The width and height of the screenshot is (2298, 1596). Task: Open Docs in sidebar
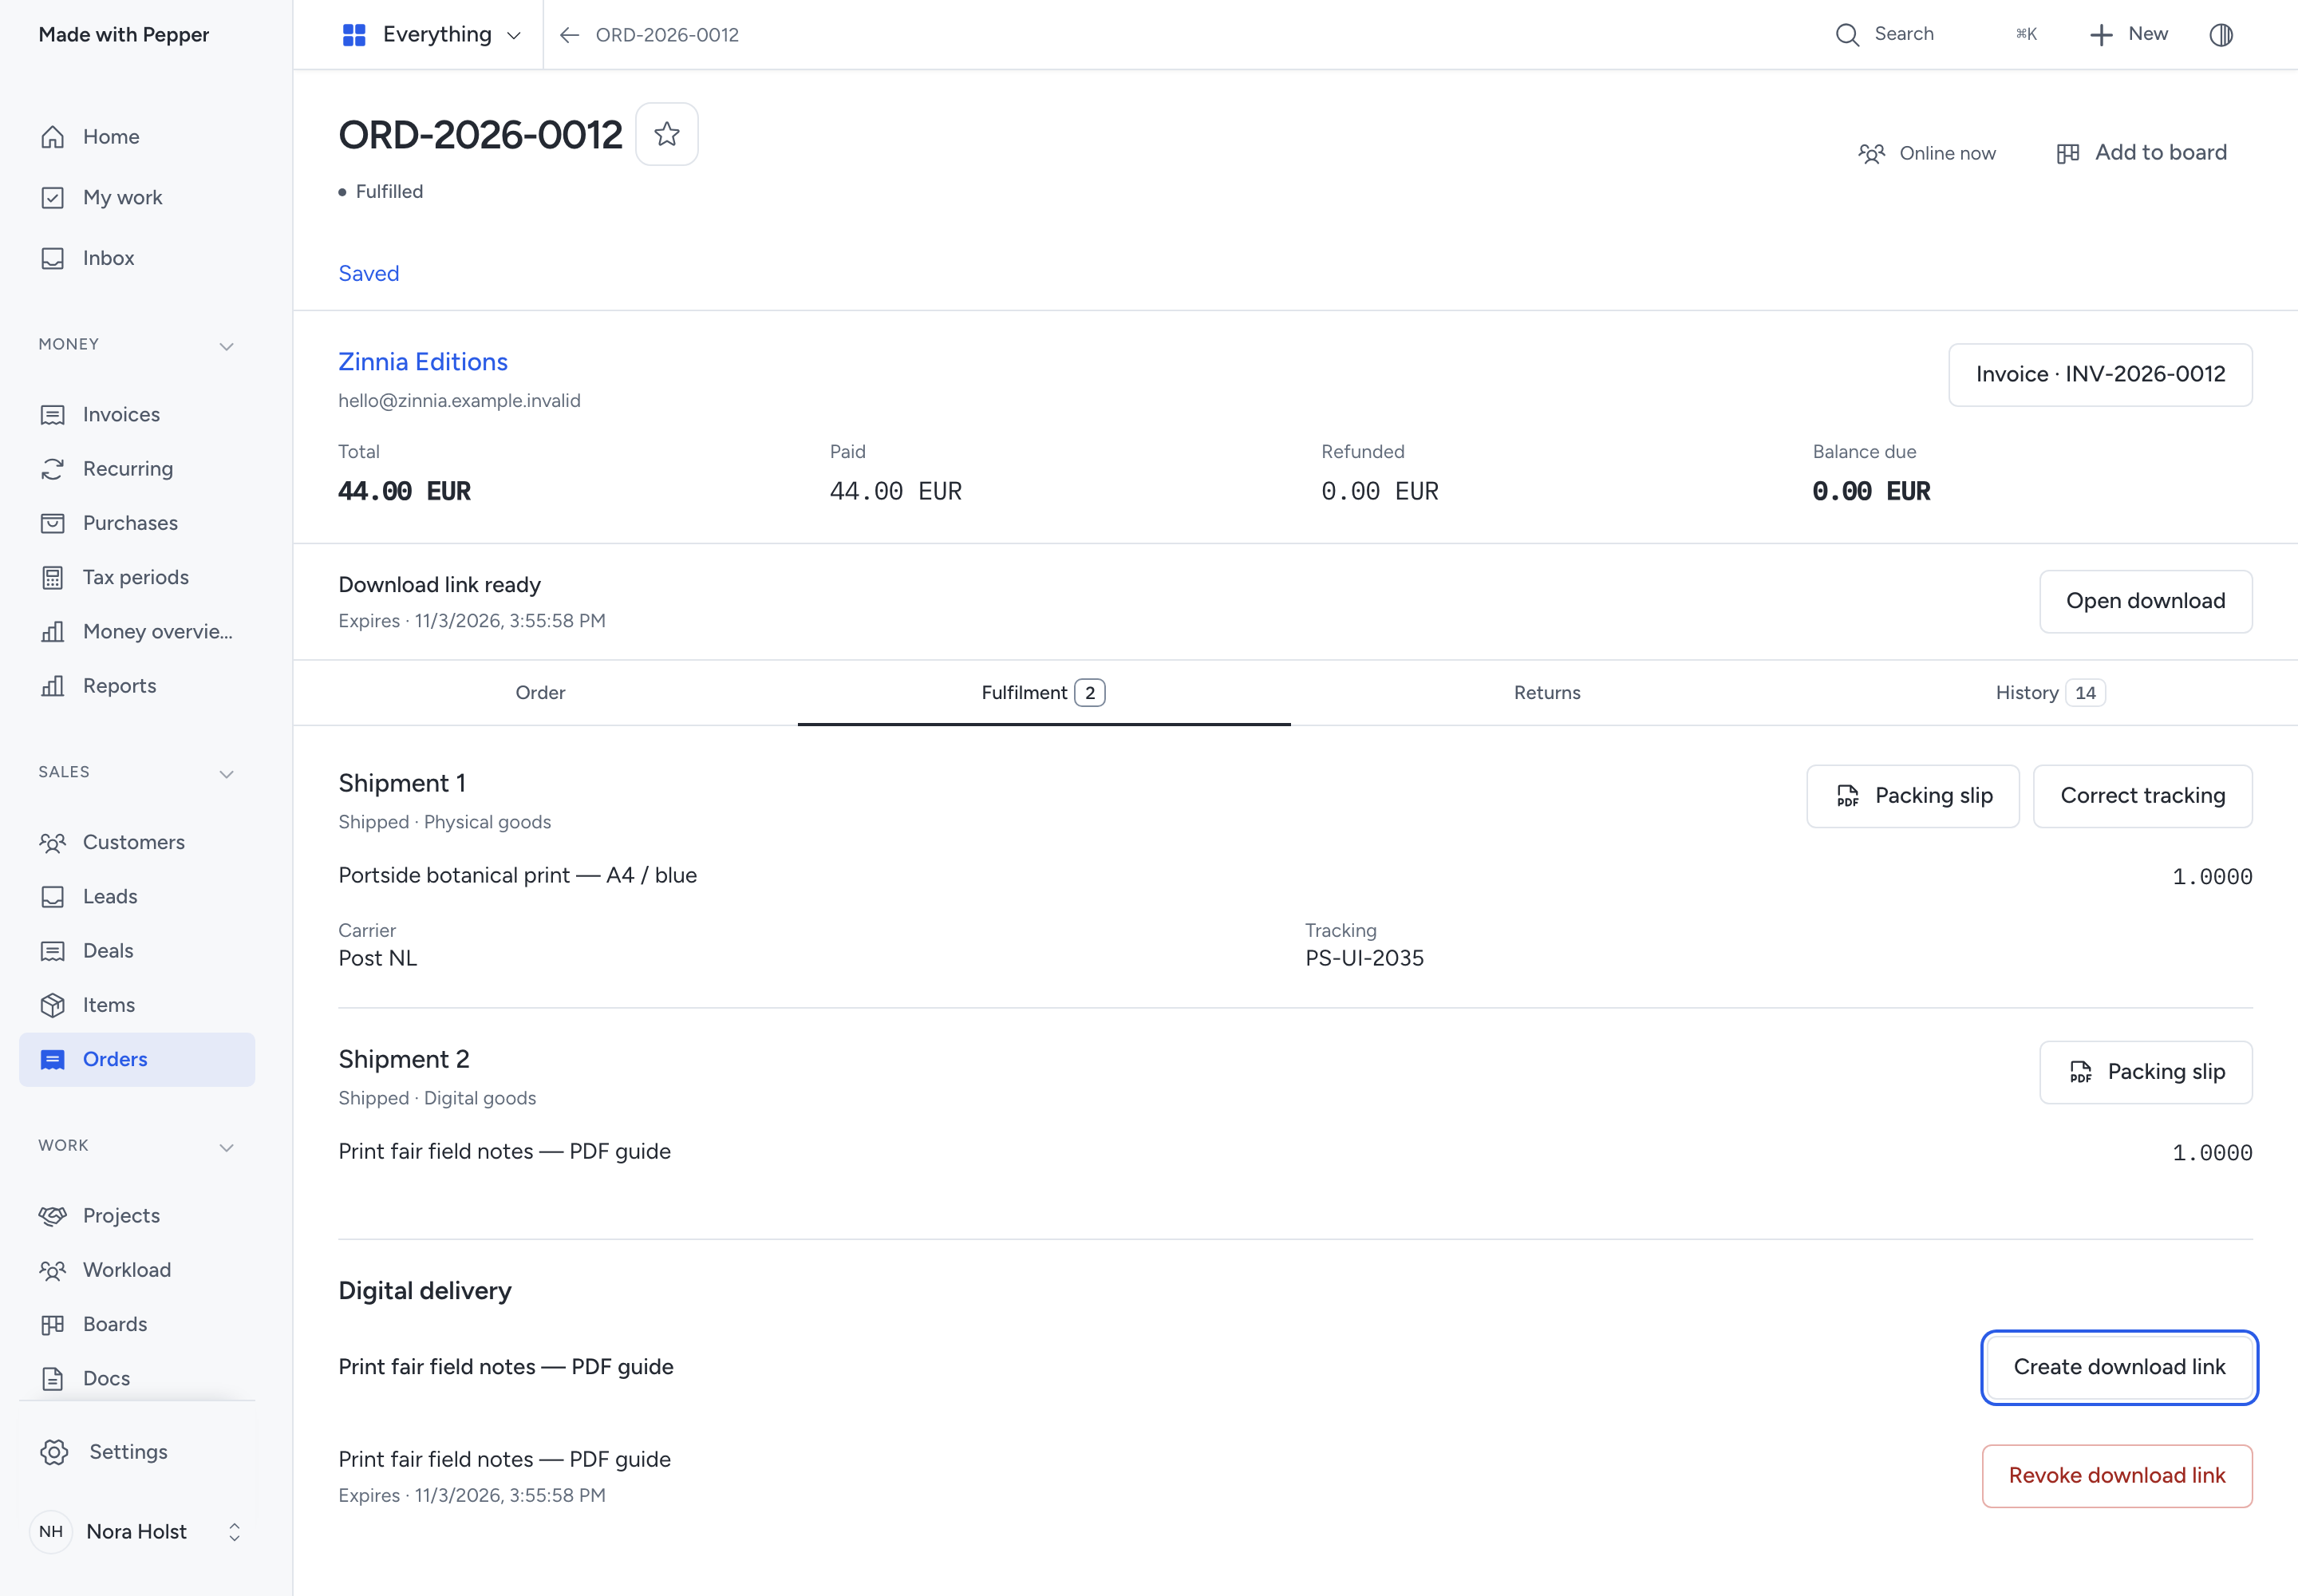pyautogui.click(x=137, y=1378)
